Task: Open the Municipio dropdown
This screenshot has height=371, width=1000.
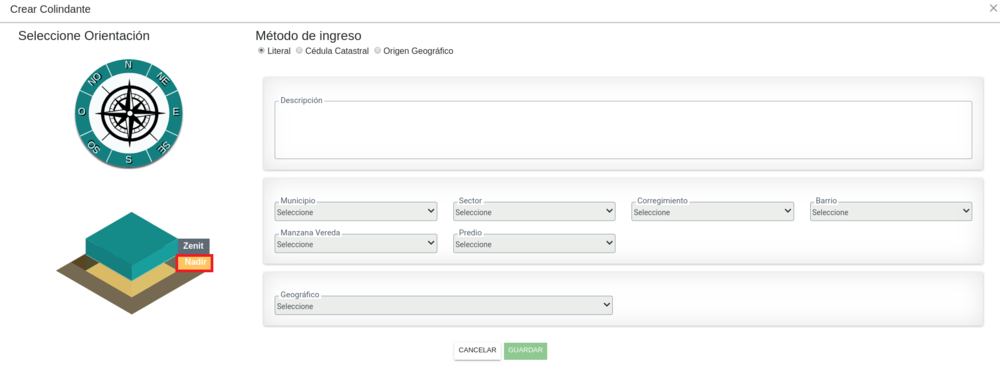Action: point(356,212)
